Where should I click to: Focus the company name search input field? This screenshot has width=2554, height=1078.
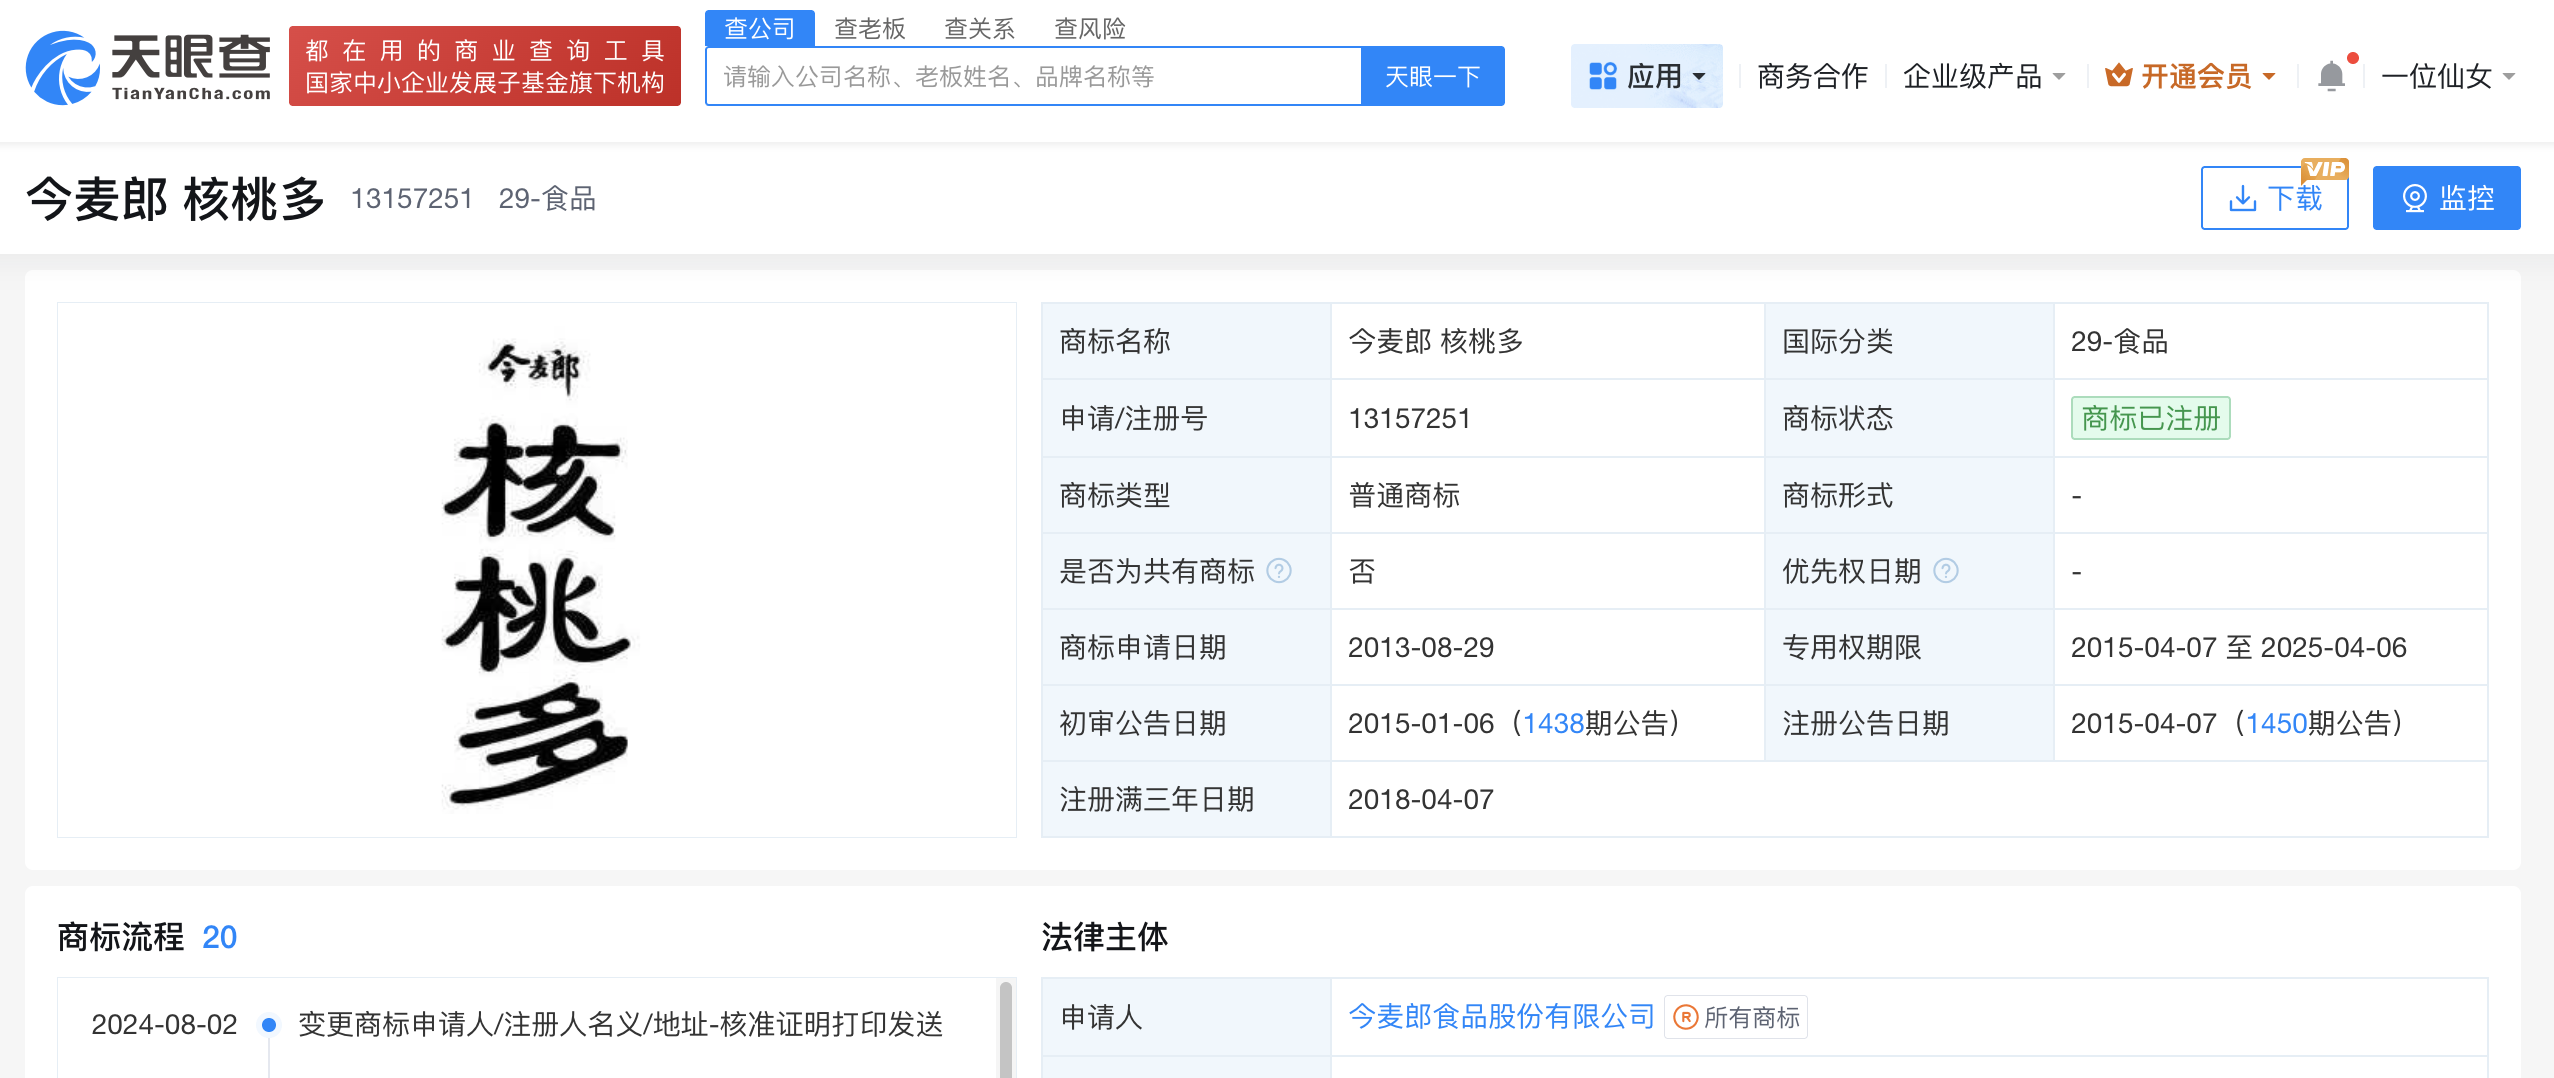point(1033,76)
